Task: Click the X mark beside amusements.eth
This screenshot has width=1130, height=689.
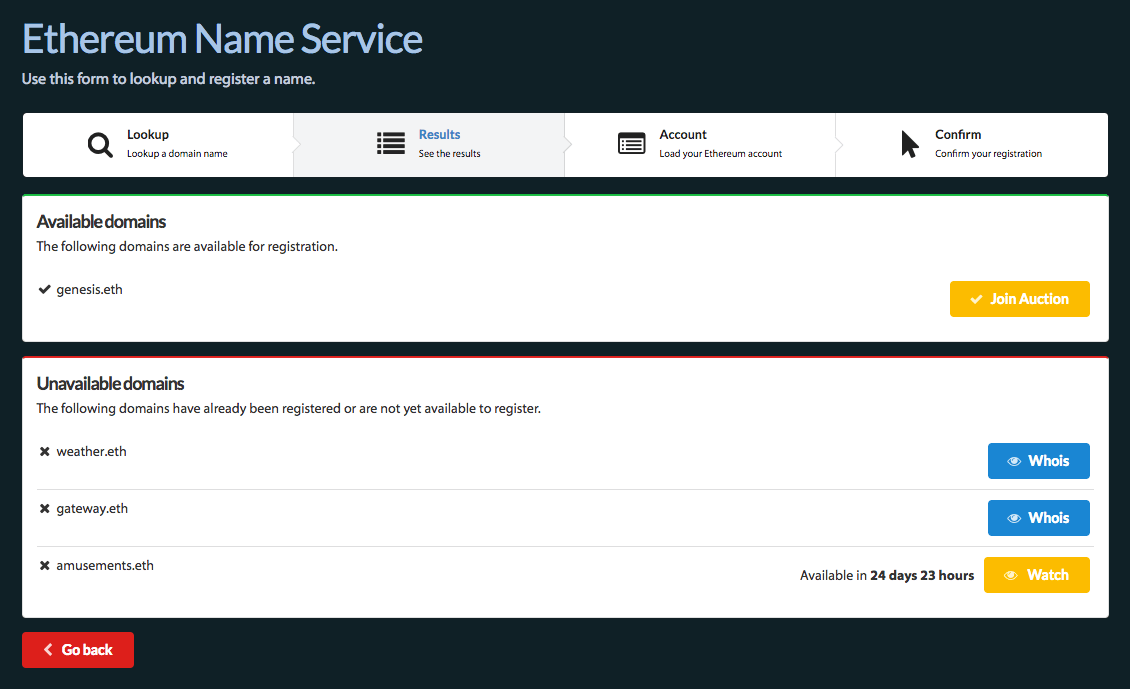Action: (45, 566)
